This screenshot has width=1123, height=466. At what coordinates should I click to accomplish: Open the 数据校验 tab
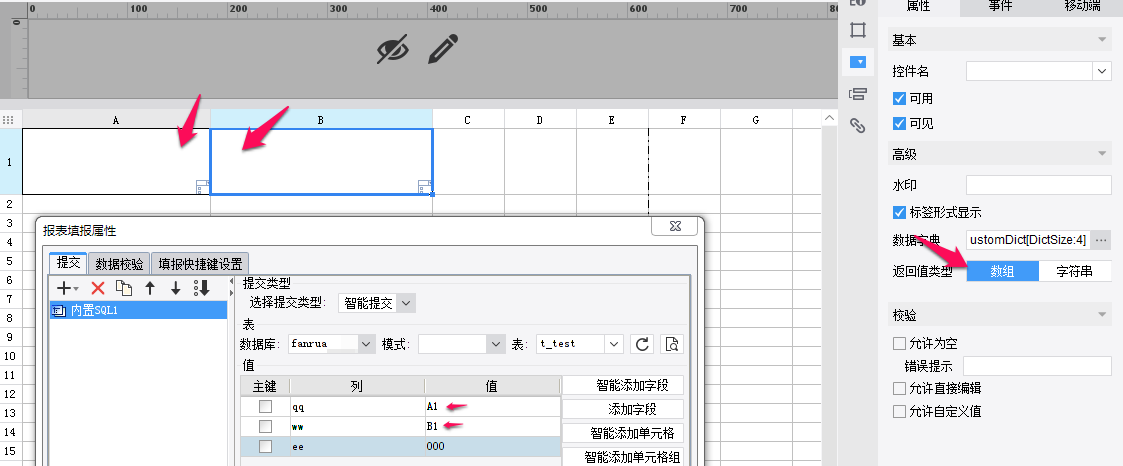[120, 263]
